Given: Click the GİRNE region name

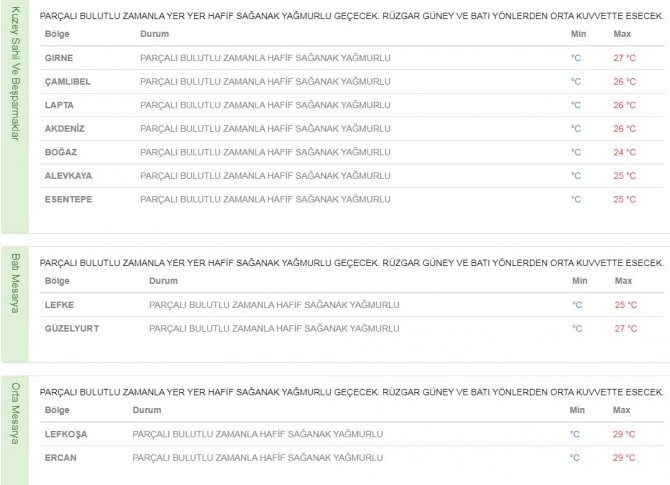Looking at the screenshot, I should coord(59,58).
